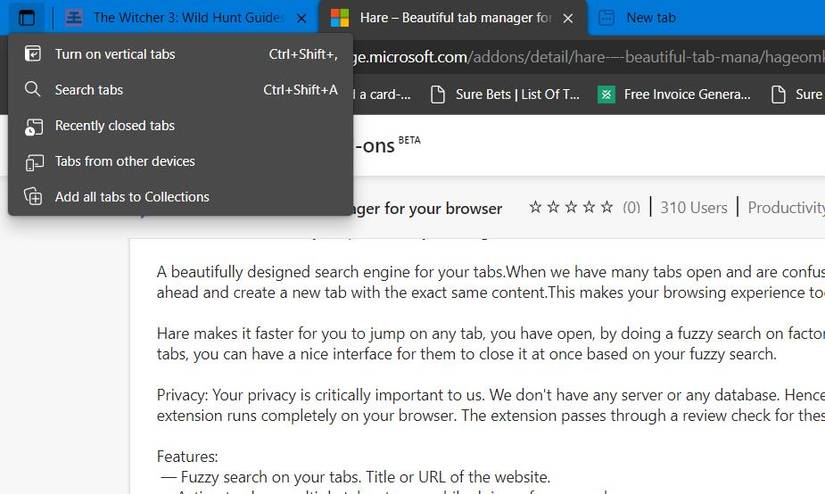This screenshot has width=825, height=494.
Task: Switch to the New tab
Action: (650, 18)
